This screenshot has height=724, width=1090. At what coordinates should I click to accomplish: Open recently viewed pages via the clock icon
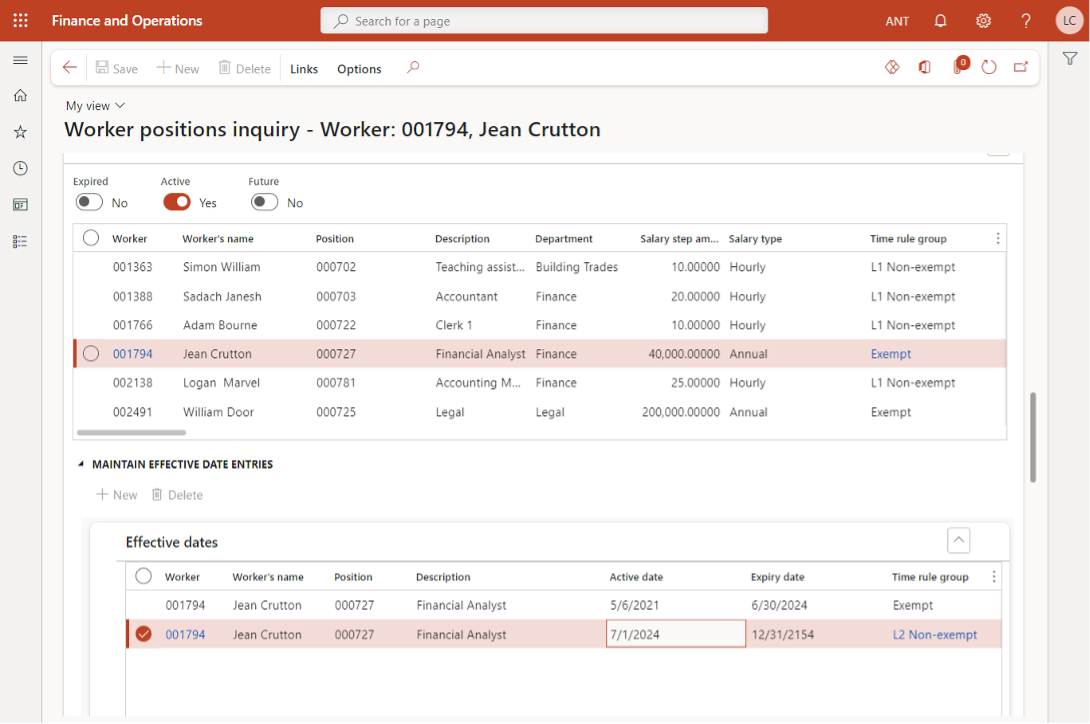coord(20,168)
